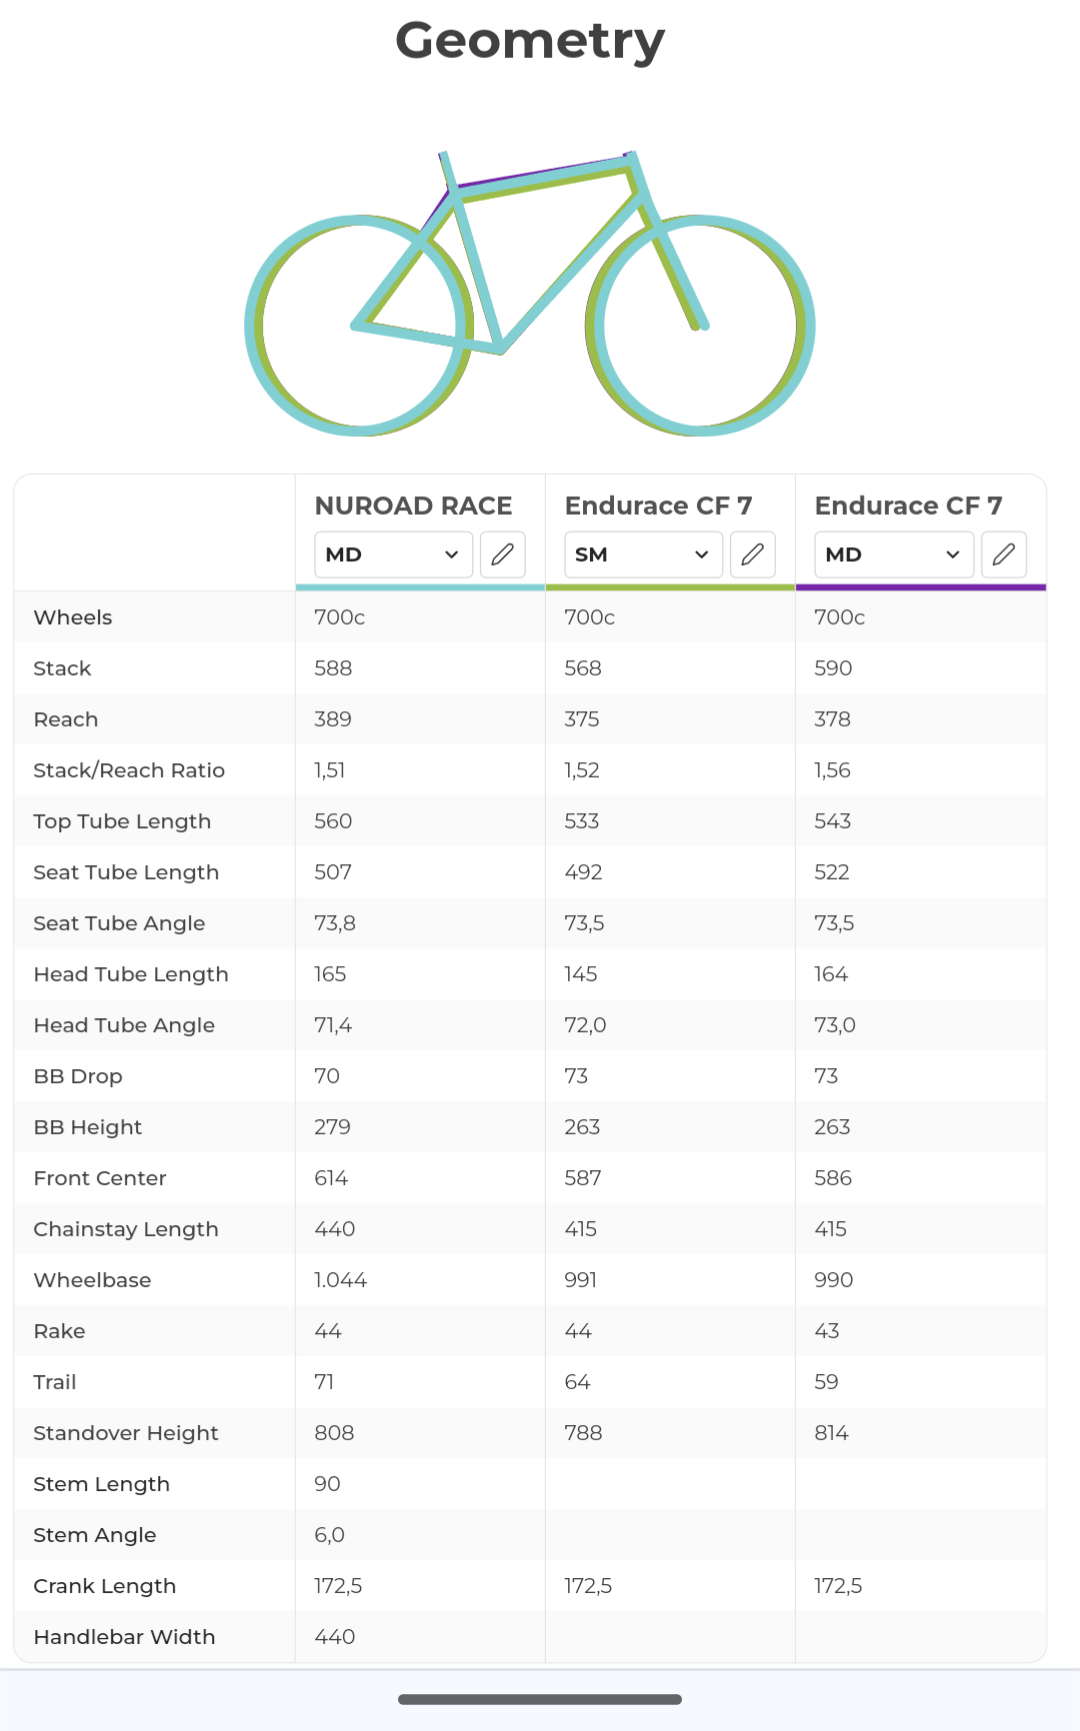Open the NUROAD RACE MD size dropdown

(x=393, y=554)
